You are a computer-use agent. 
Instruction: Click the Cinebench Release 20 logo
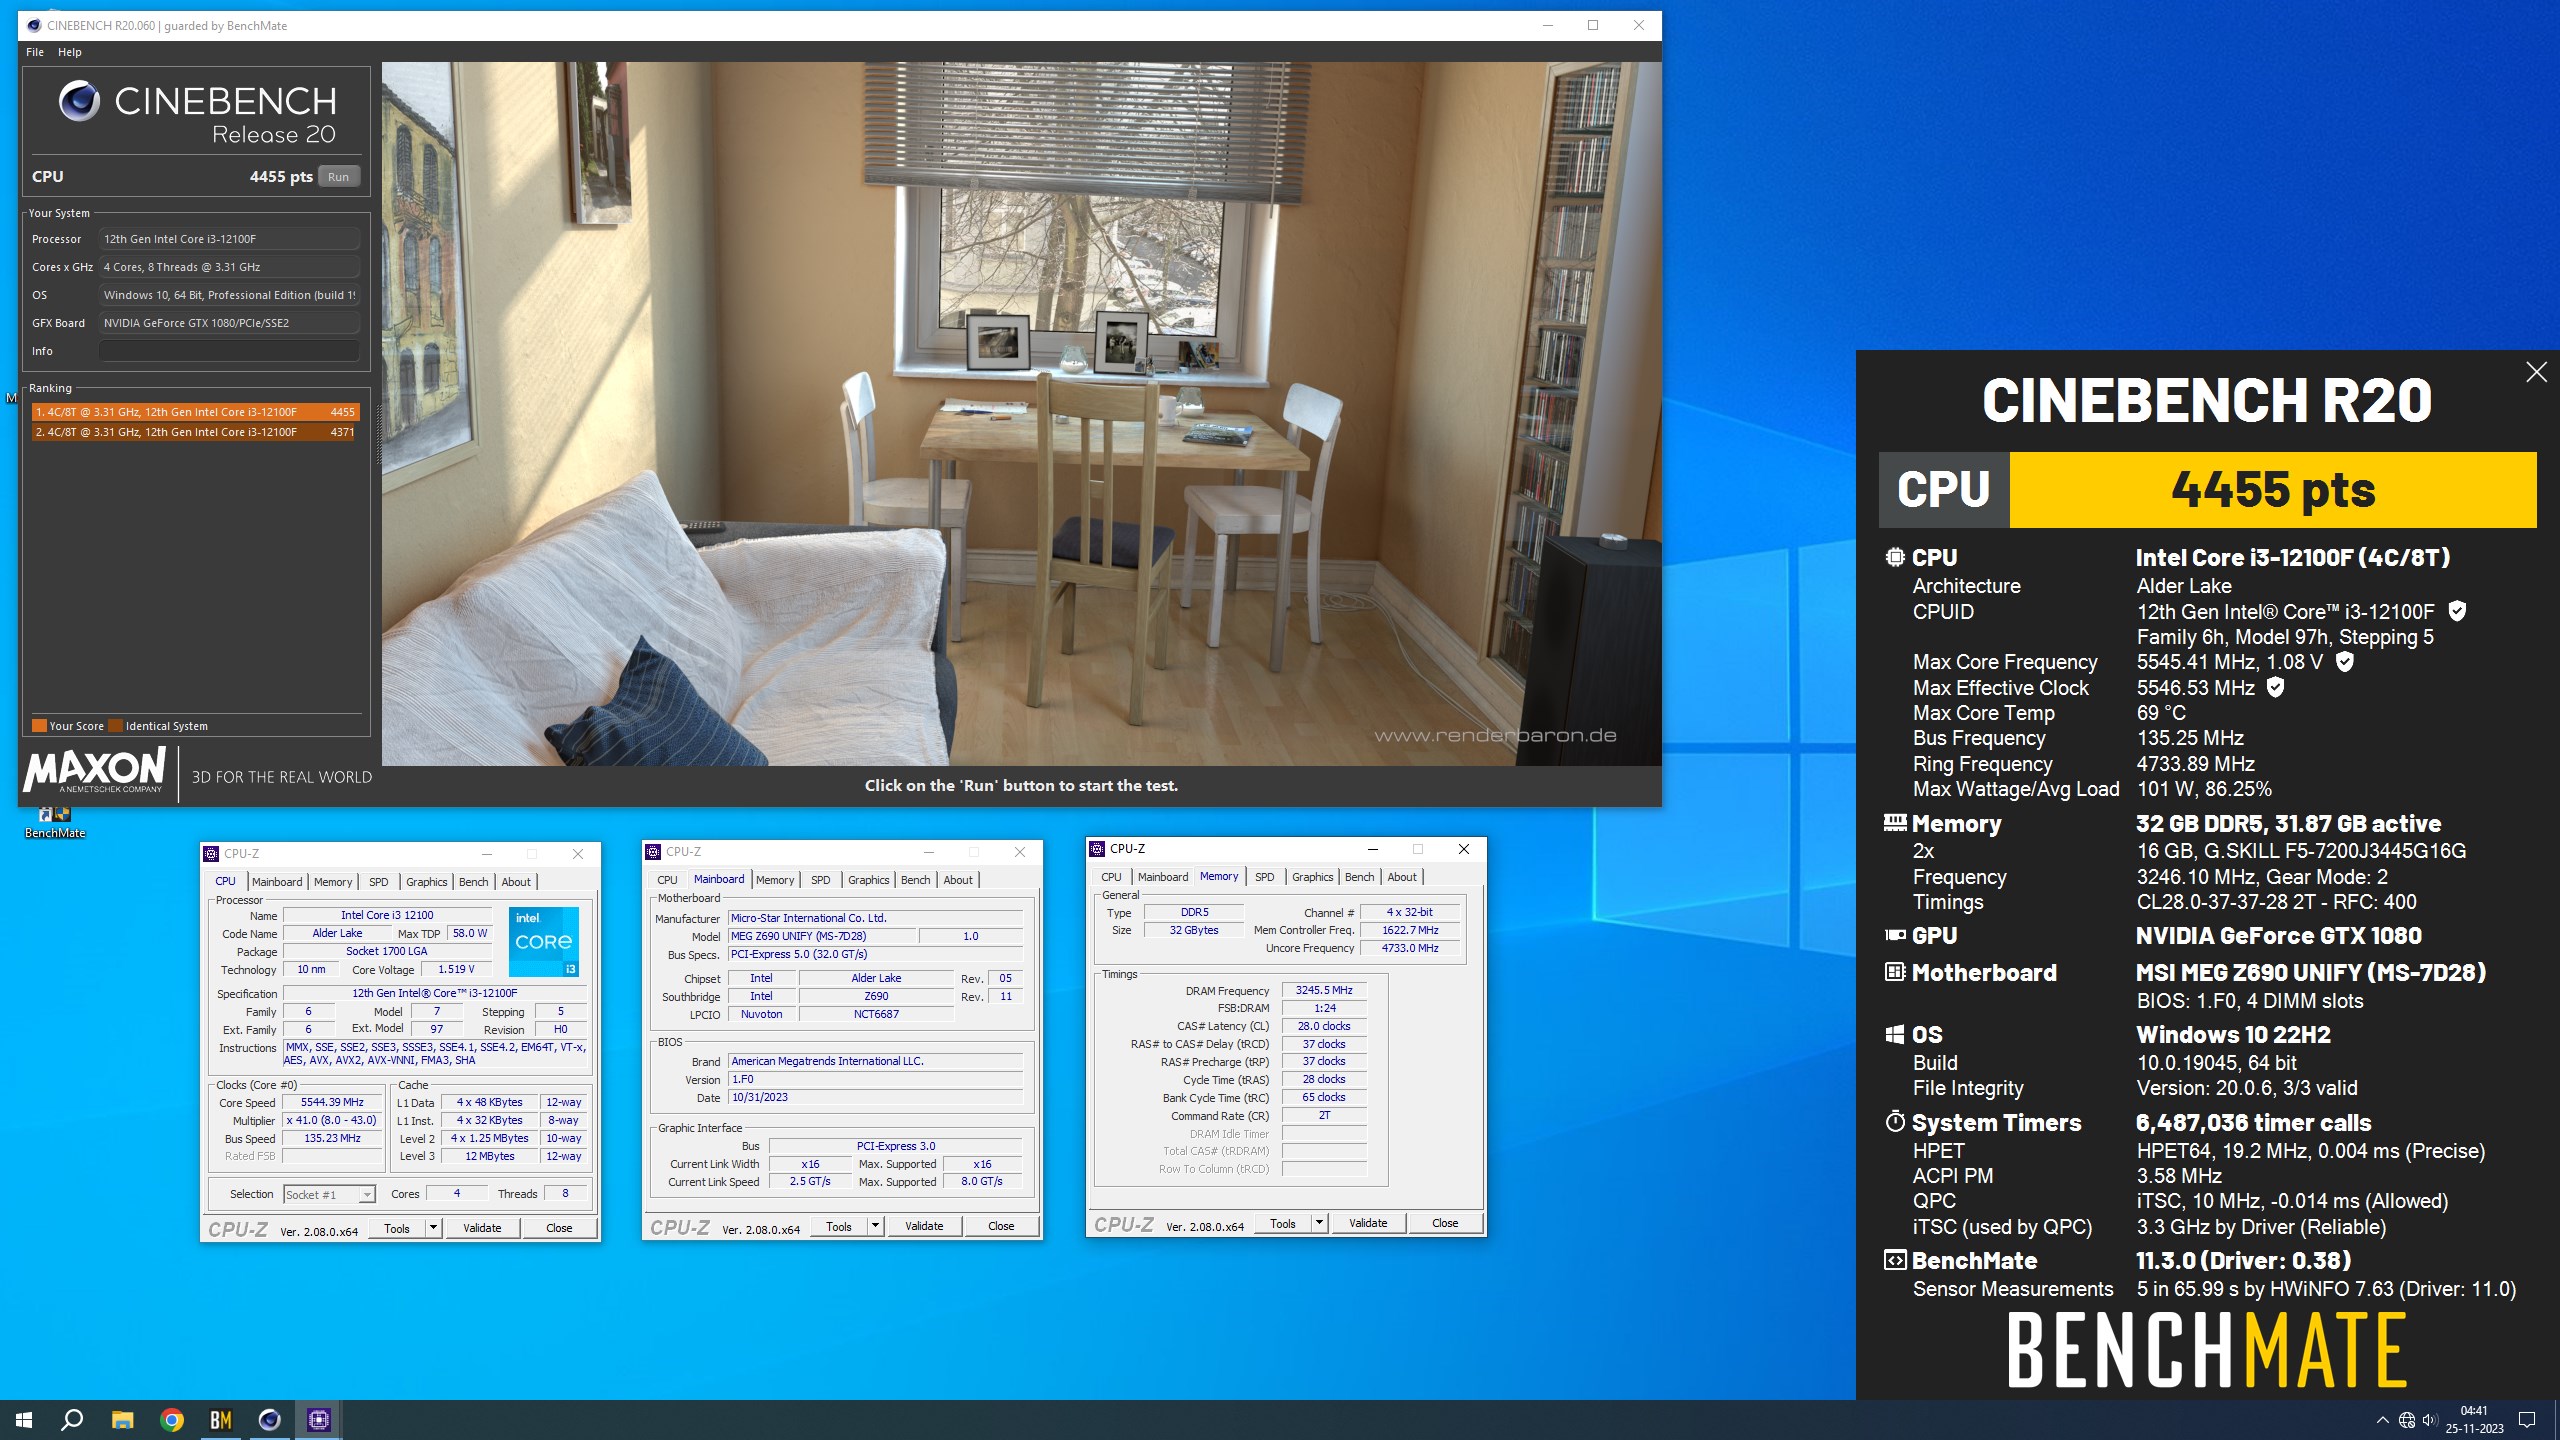pos(197,114)
